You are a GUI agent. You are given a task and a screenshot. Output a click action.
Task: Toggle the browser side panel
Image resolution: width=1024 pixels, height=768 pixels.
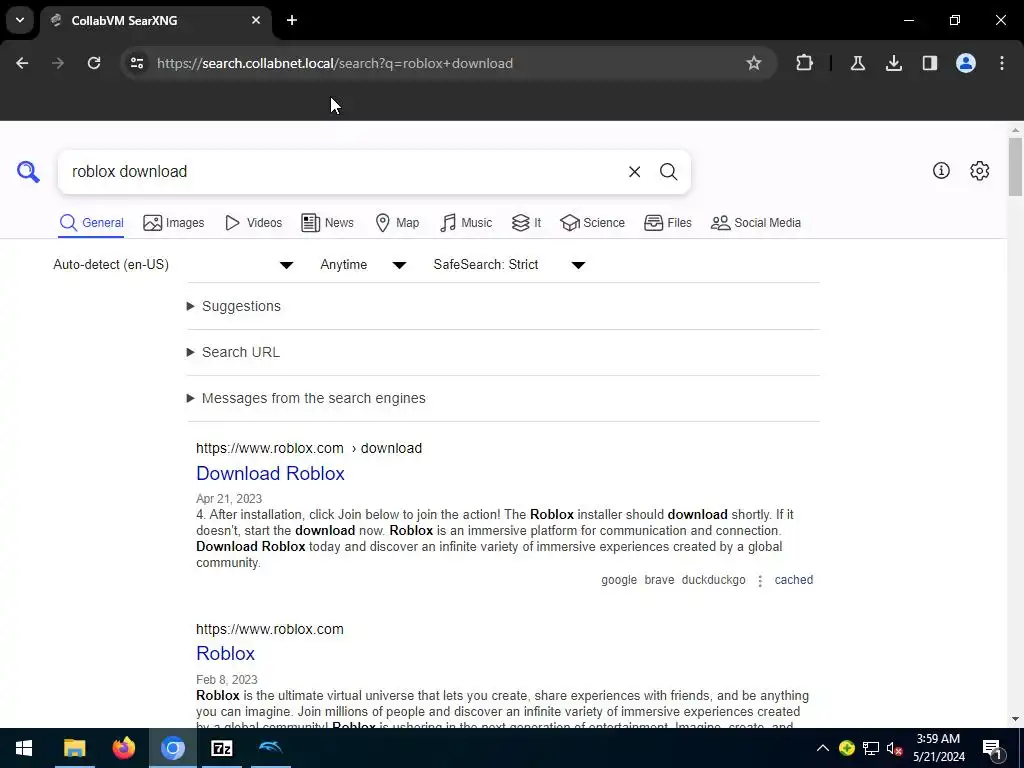929,63
